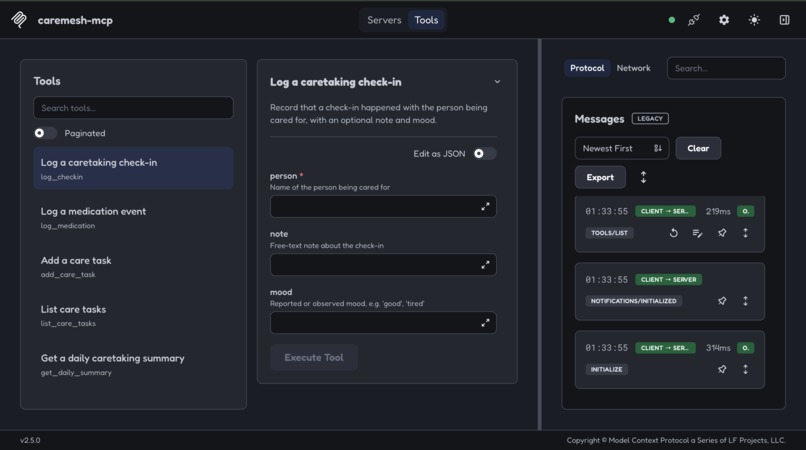Click the LEGACY badge next to Messages

pos(650,118)
